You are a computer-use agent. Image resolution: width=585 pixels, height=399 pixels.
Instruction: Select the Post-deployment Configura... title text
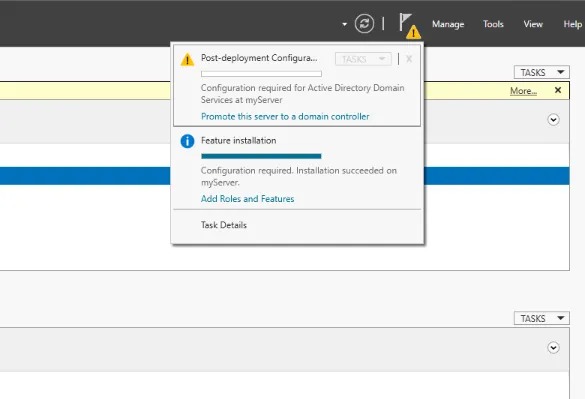coord(259,58)
